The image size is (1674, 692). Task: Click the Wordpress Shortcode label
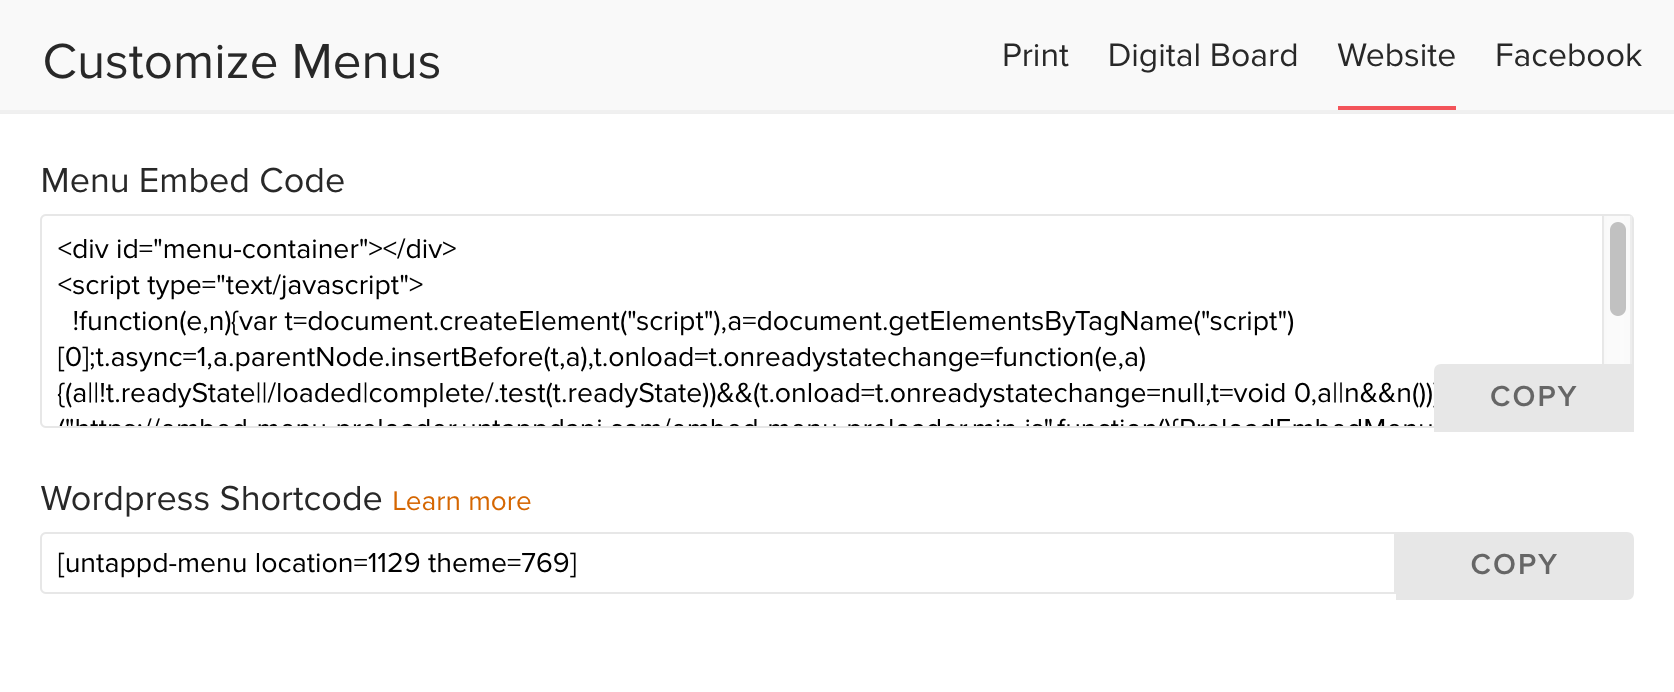click(x=211, y=498)
